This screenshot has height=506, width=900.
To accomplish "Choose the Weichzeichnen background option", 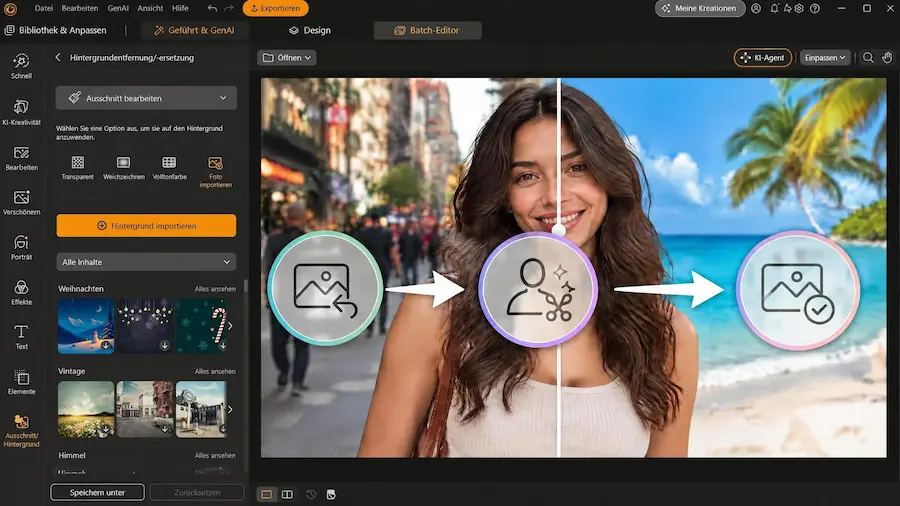I will point(123,168).
